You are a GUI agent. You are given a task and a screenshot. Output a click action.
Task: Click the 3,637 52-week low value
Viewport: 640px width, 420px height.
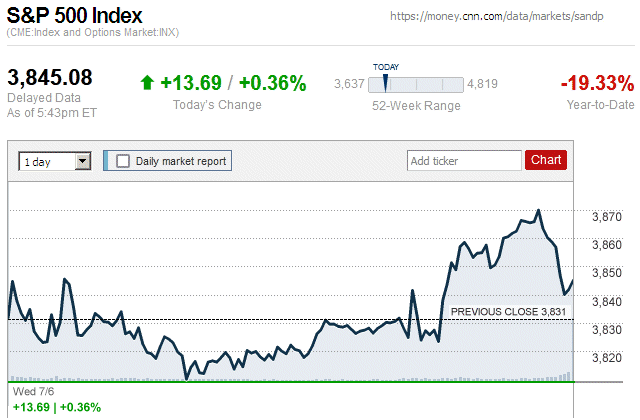click(349, 84)
